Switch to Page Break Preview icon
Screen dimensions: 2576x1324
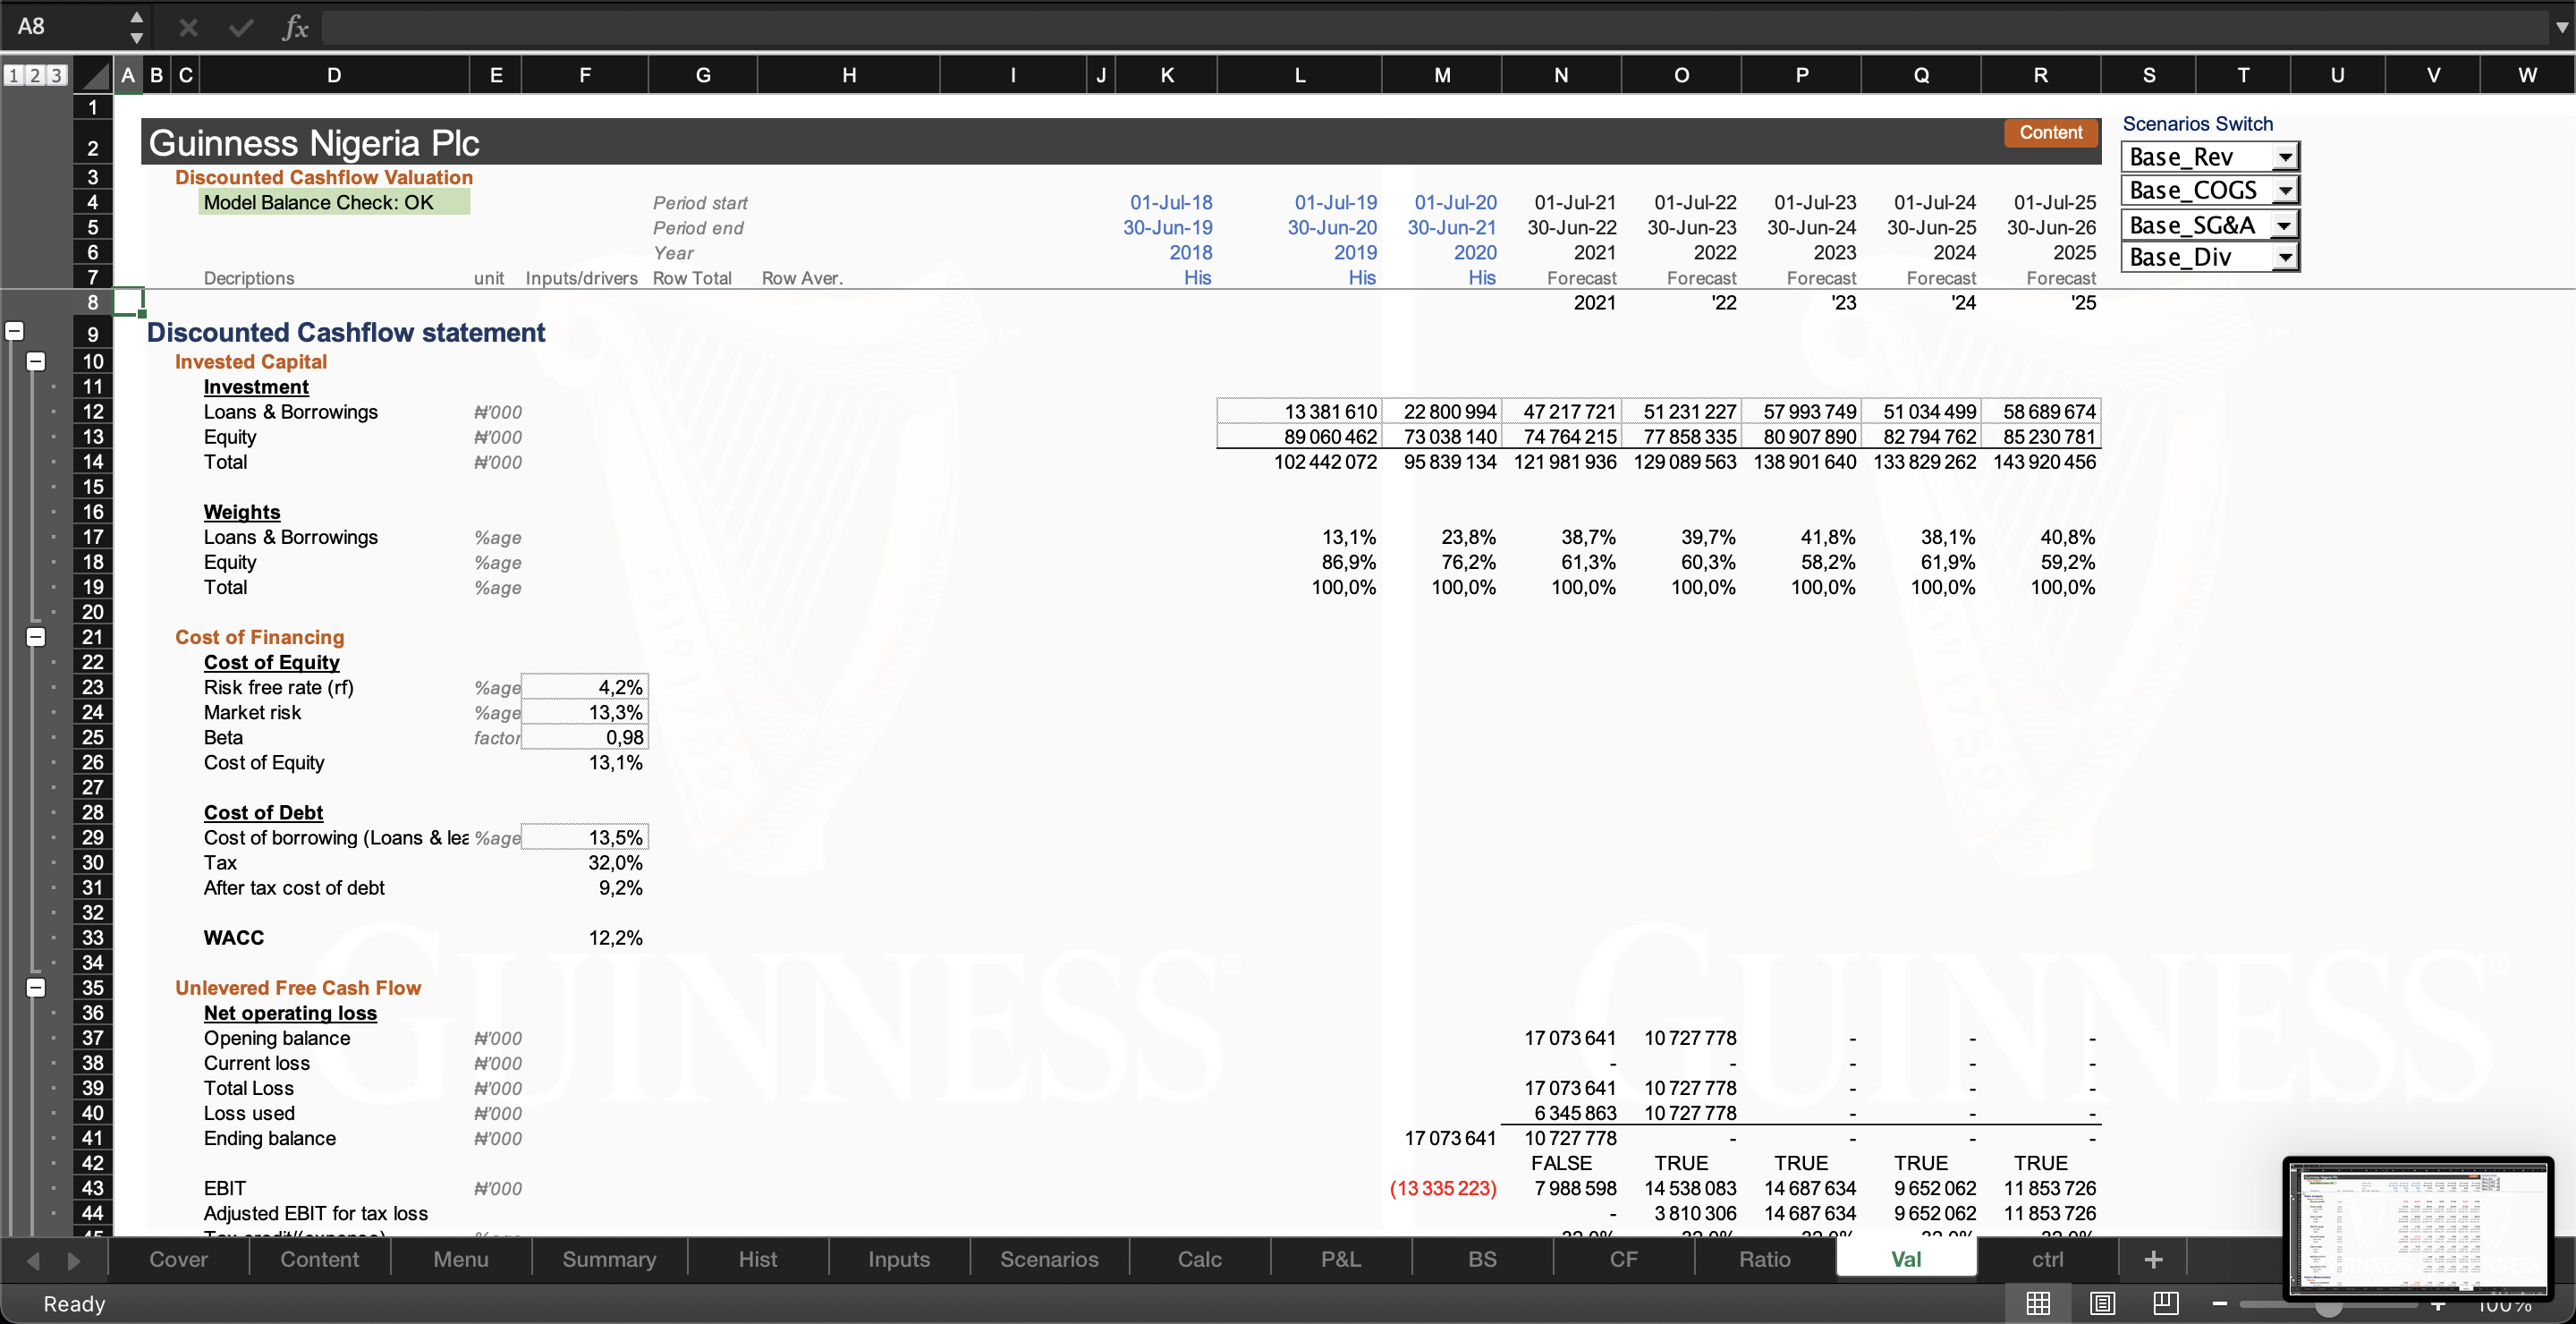click(2166, 1303)
